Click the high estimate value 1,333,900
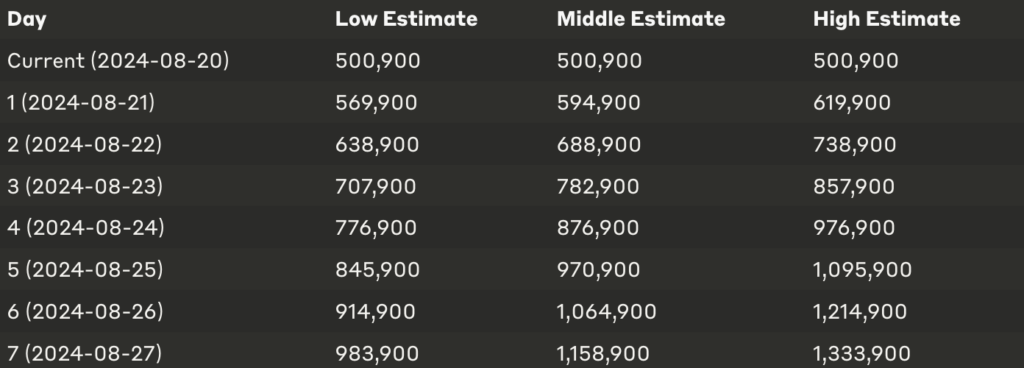The height and width of the screenshot is (368, 1024). 861,354
